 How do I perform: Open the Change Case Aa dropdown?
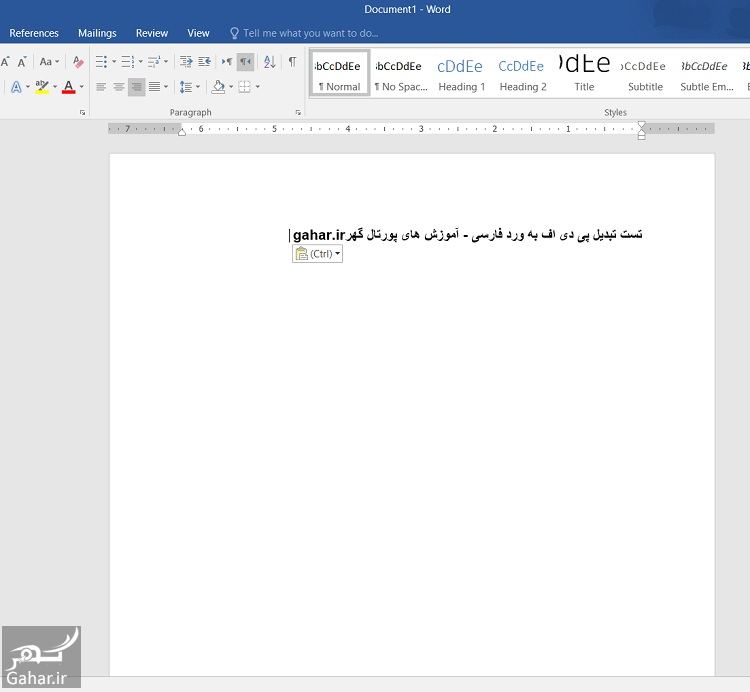point(49,62)
